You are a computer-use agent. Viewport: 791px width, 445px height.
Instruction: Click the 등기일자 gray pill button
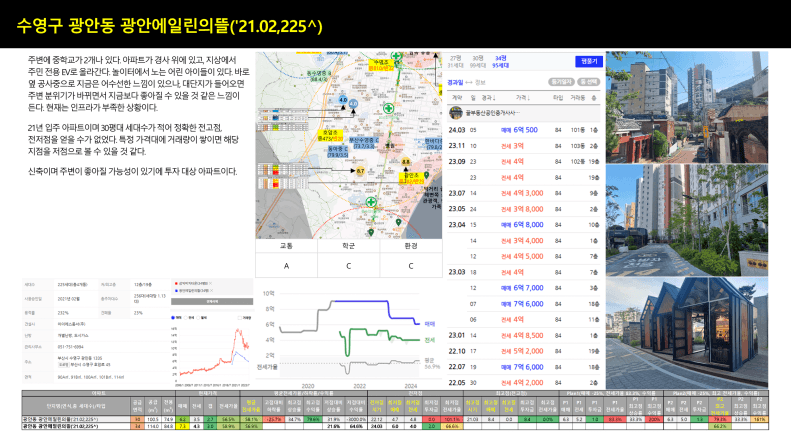click(560, 82)
